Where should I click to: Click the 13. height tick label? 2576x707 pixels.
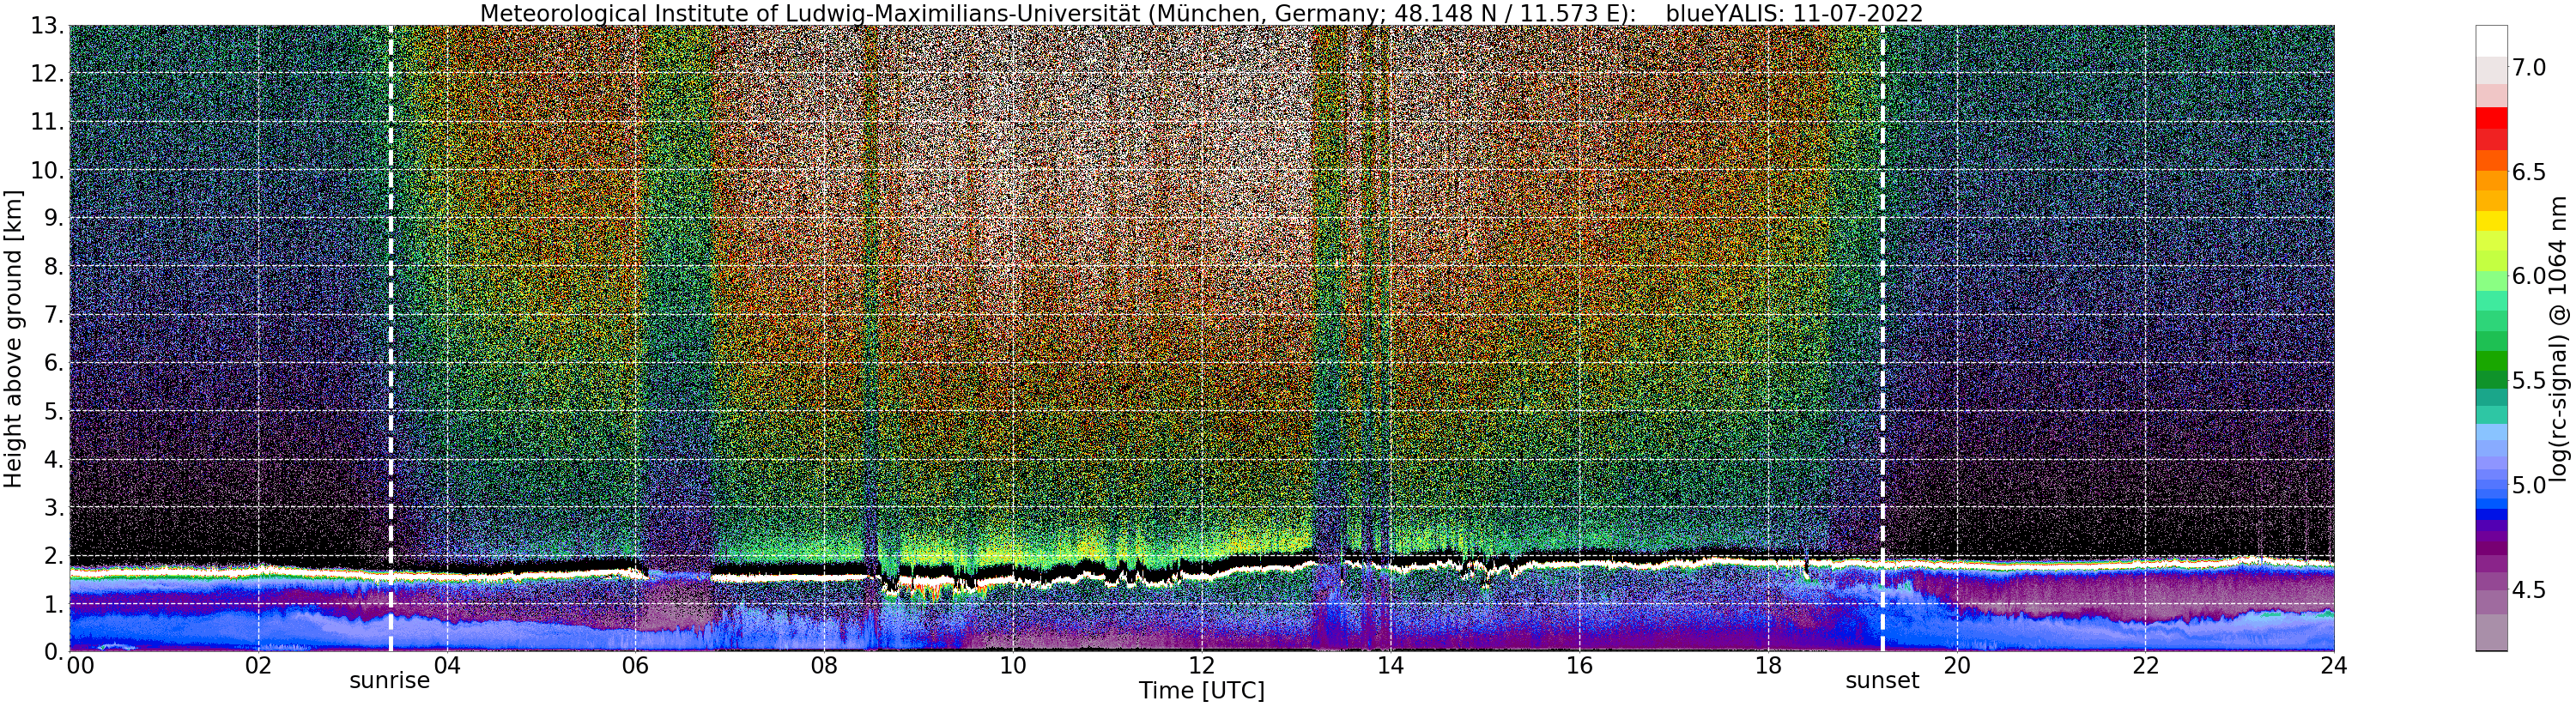(x=47, y=27)
